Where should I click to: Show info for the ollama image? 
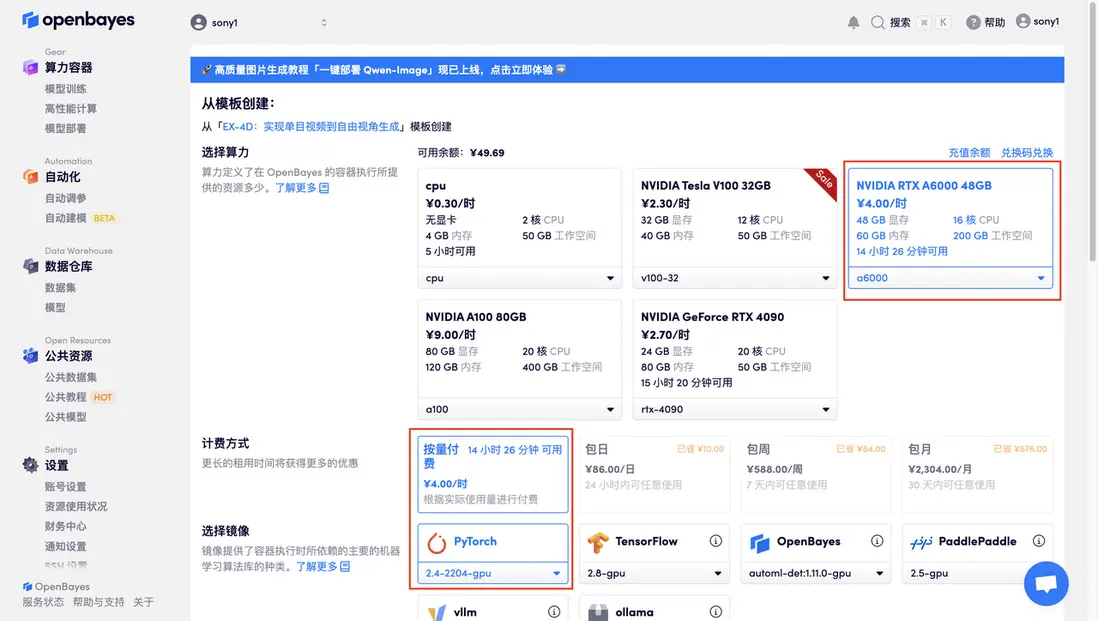(716, 611)
